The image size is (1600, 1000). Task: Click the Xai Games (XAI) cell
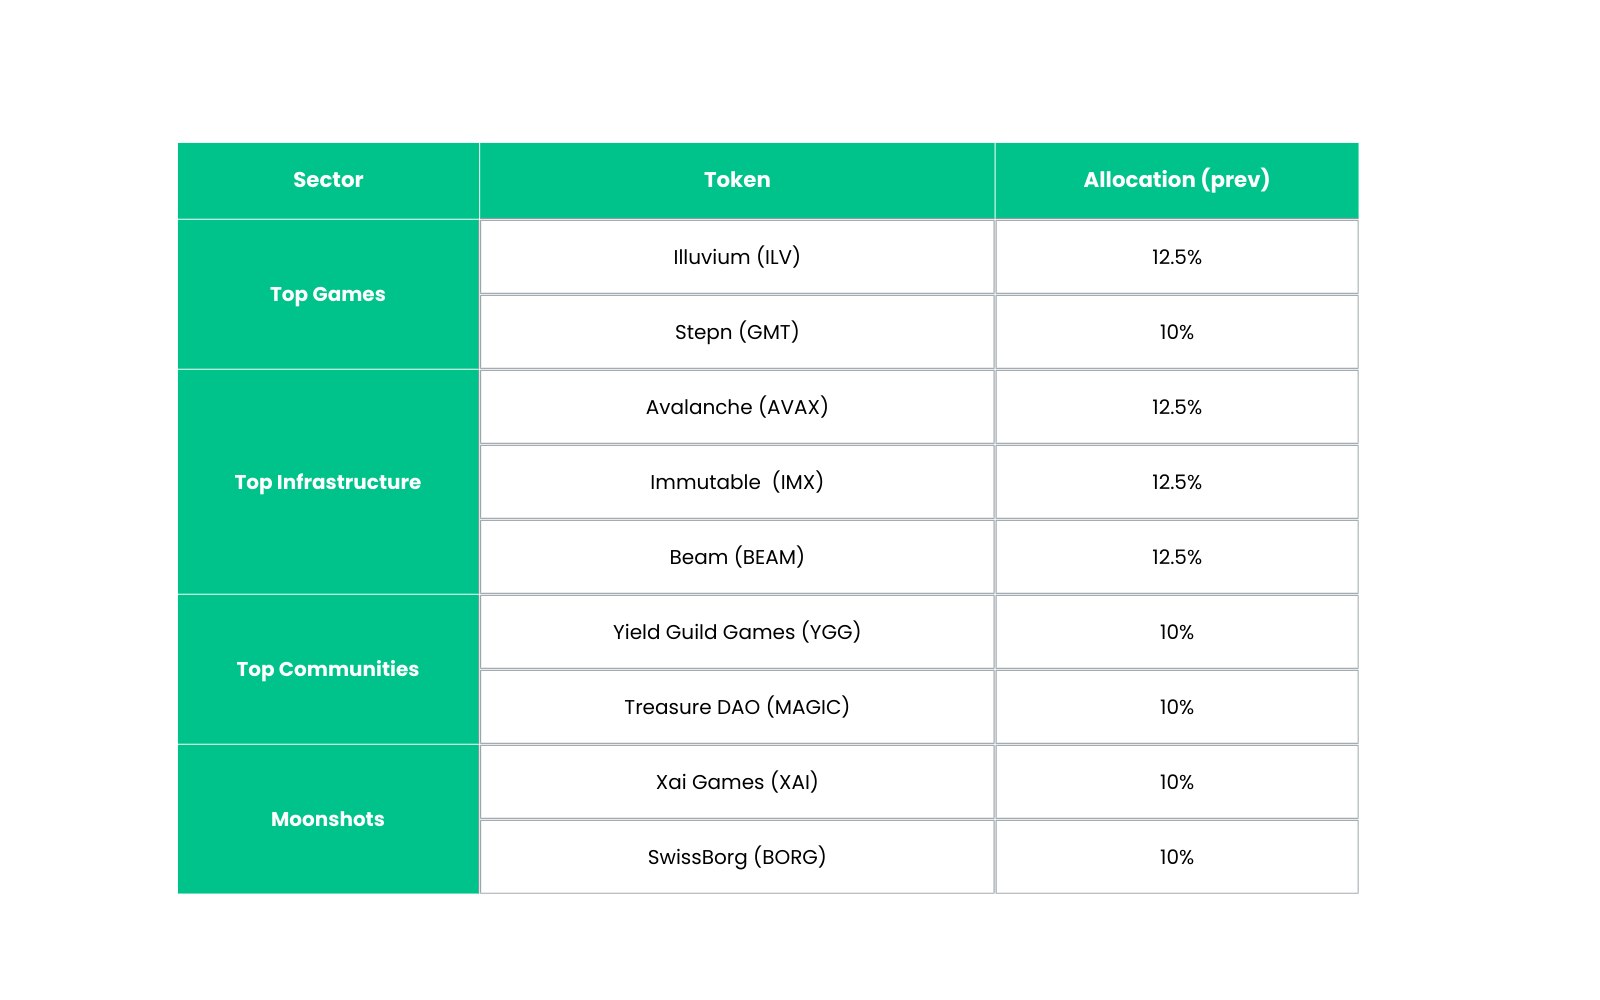[737, 782]
